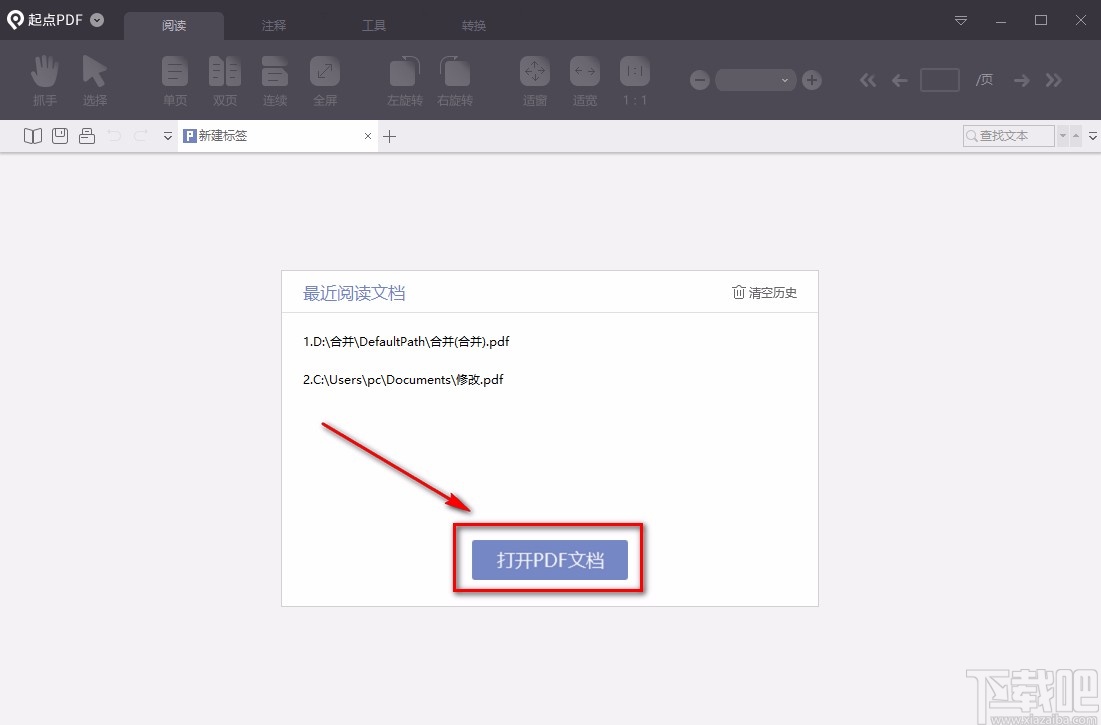Select the 选择 tool

coord(95,80)
